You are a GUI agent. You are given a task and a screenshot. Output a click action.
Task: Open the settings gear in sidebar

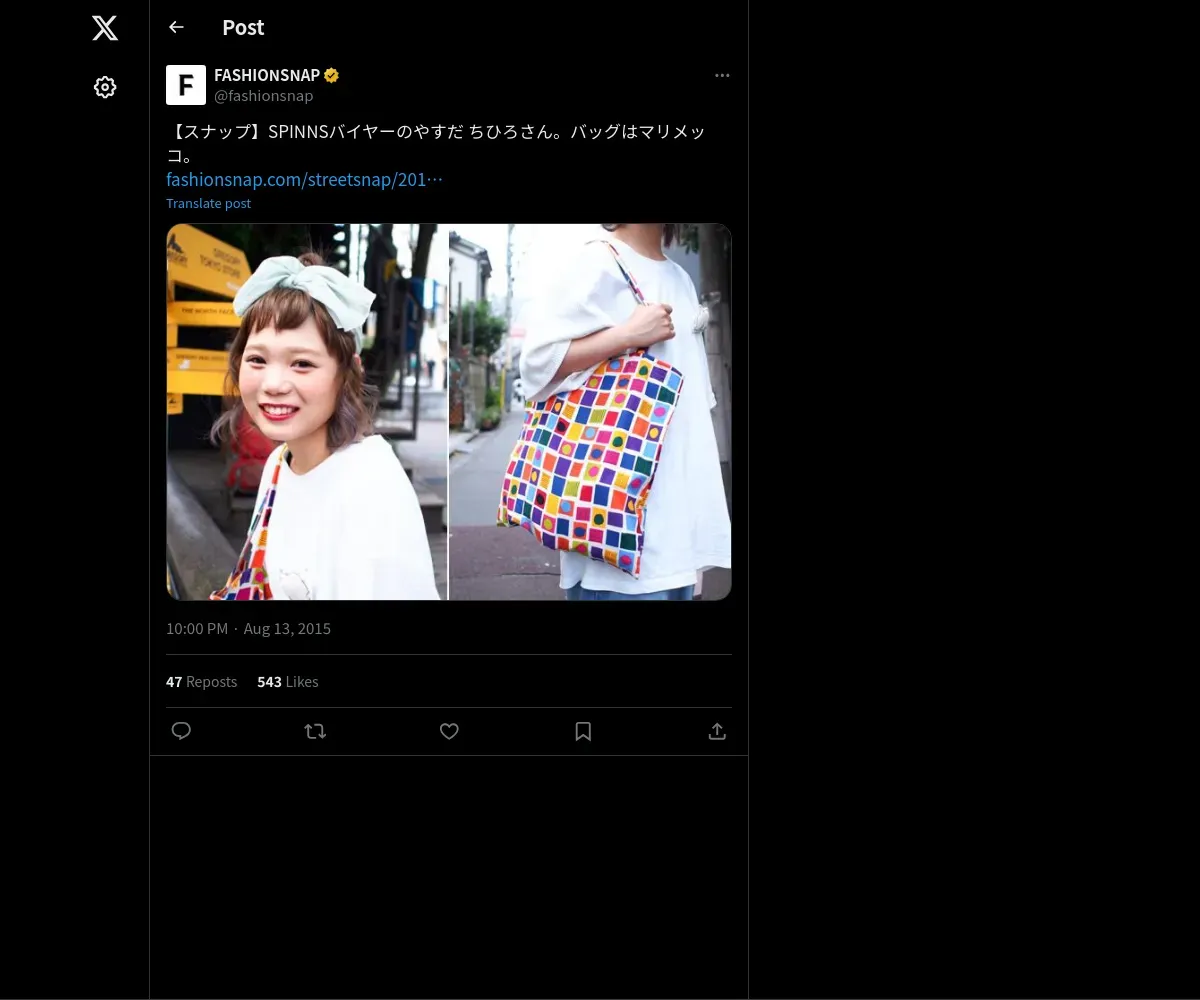[105, 87]
